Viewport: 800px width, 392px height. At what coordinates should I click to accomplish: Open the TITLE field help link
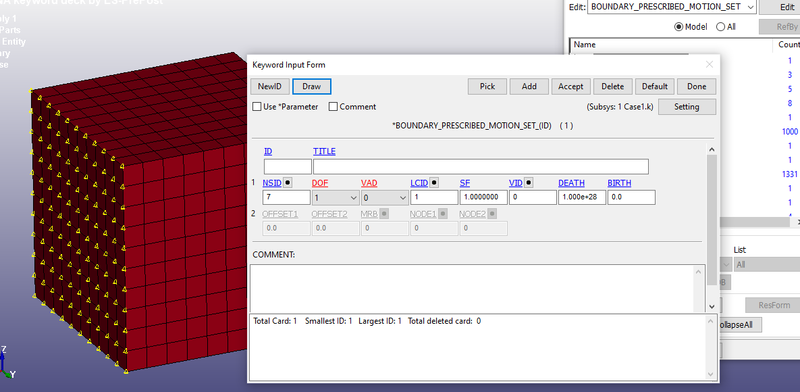[324, 151]
